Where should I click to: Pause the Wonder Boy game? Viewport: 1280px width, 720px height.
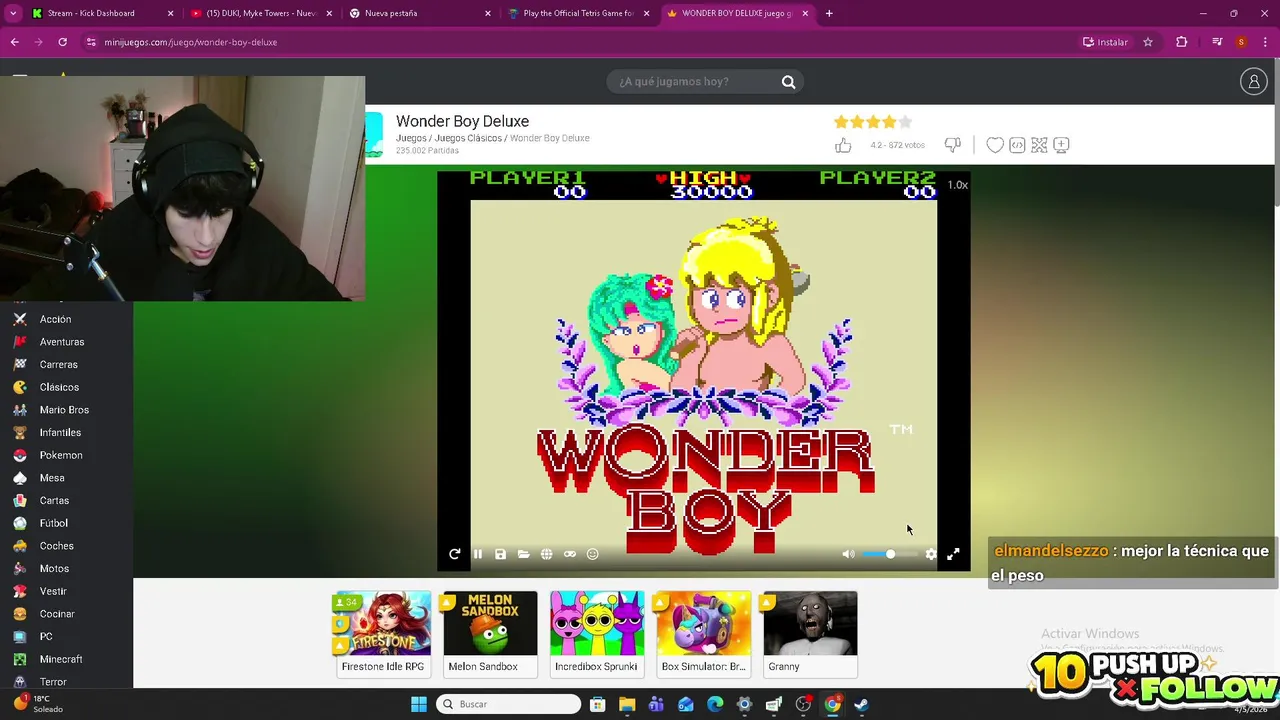pyautogui.click(x=478, y=554)
